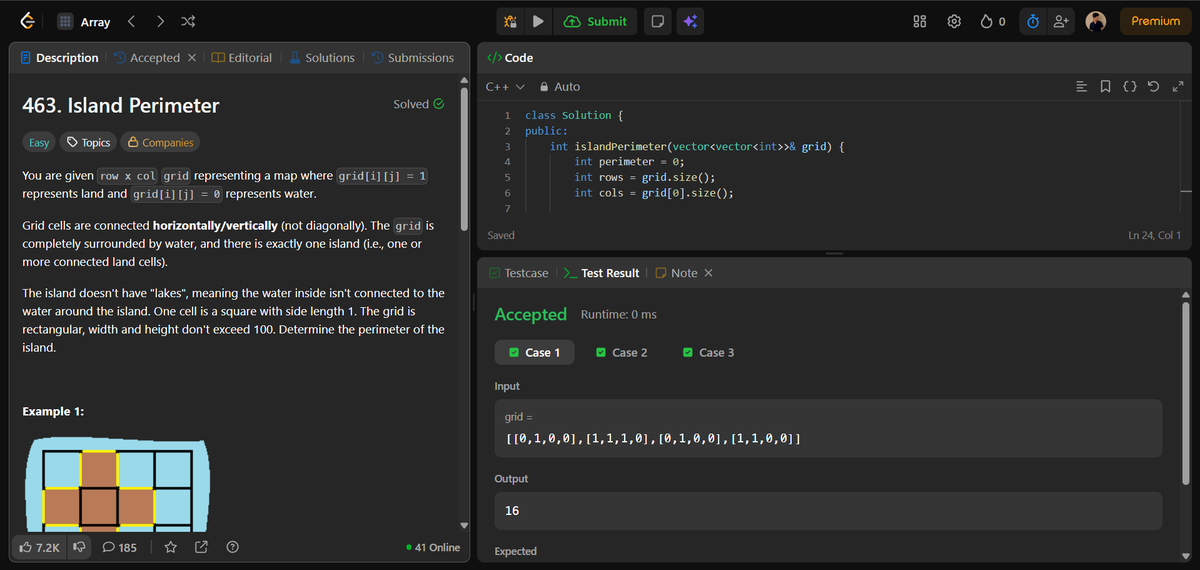Click the grid input value field
The width and height of the screenshot is (1200, 570).
828,428
